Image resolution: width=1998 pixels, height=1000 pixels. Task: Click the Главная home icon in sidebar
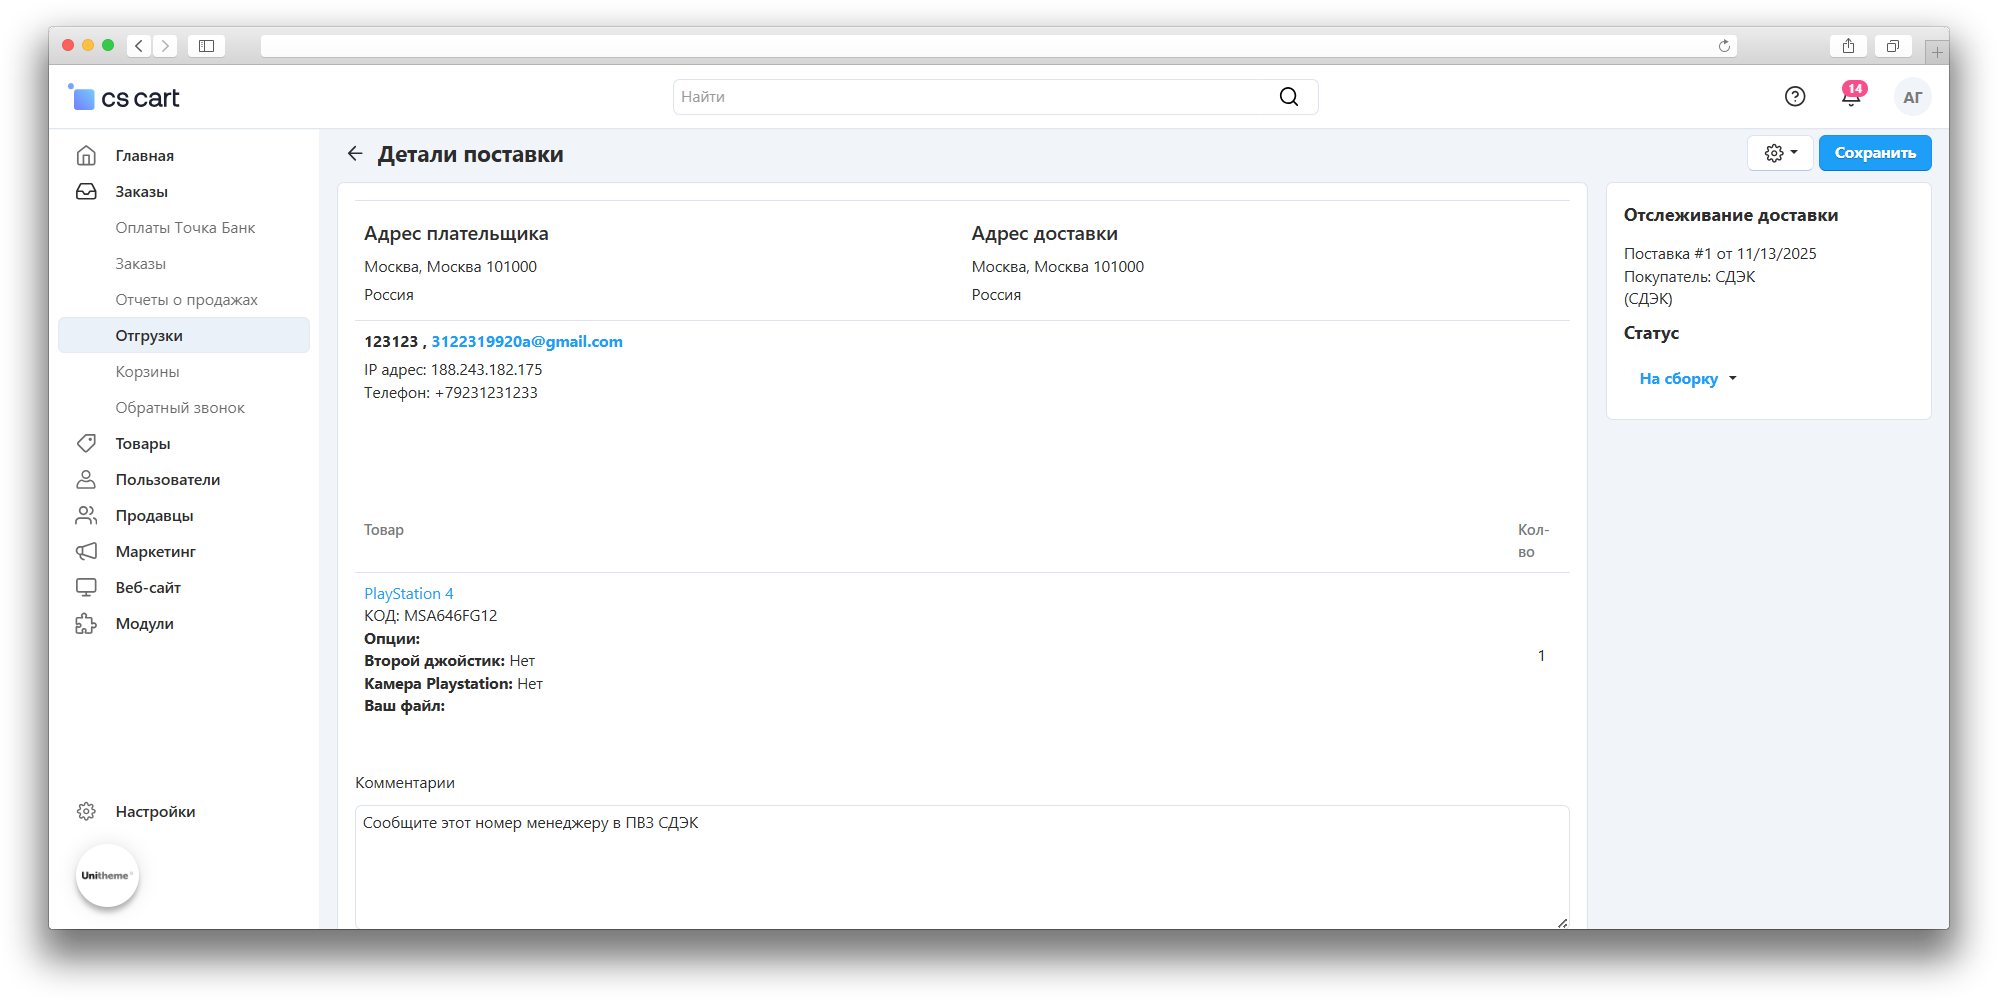click(x=87, y=156)
